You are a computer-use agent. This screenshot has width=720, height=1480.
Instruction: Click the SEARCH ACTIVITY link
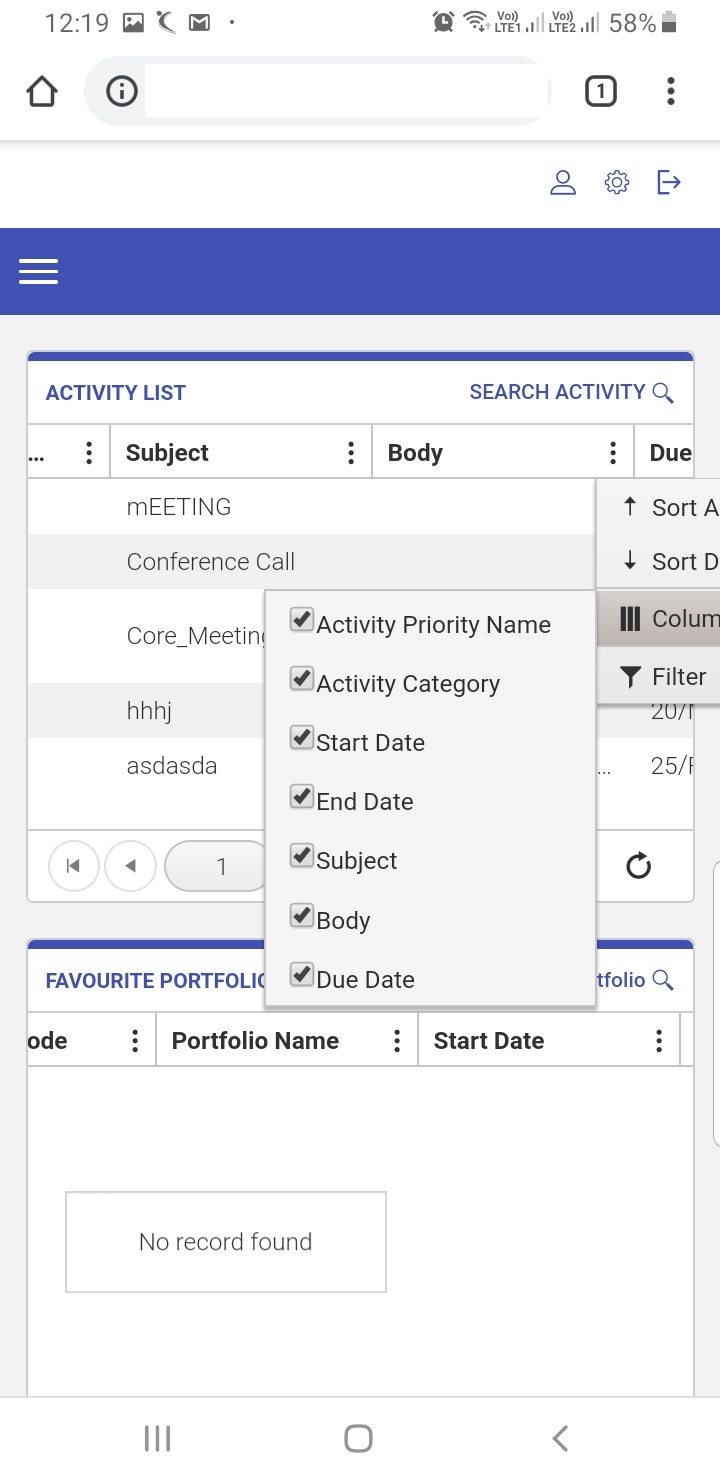[x=570, y=392]
